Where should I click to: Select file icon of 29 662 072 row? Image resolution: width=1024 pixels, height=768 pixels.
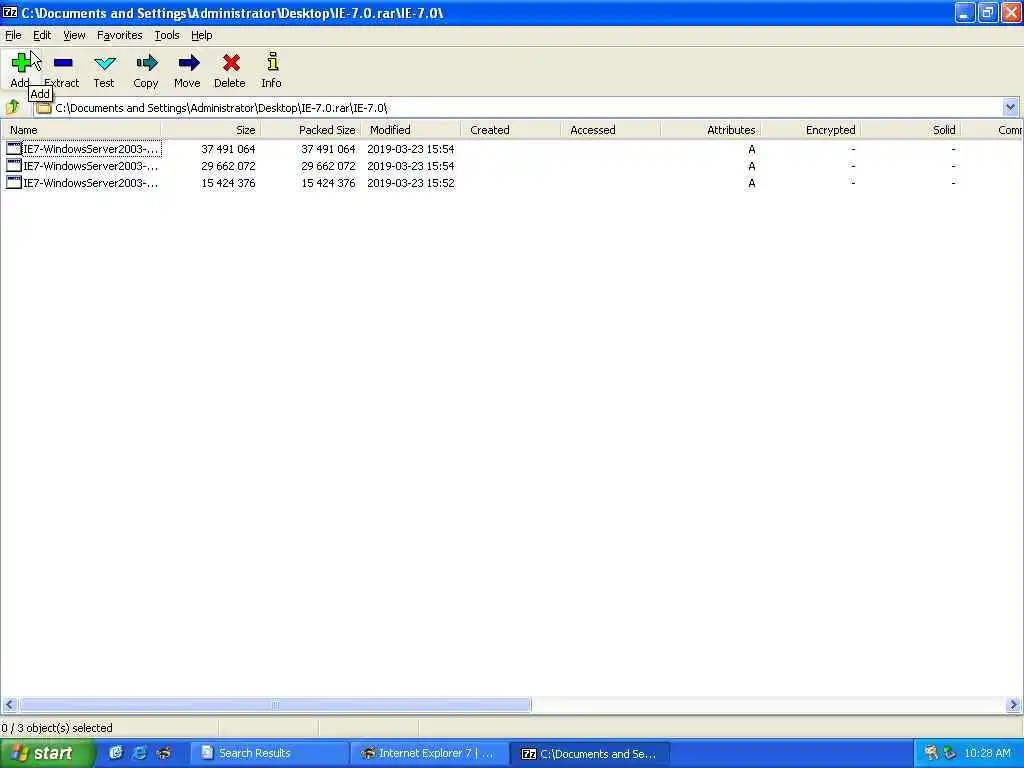14,166
